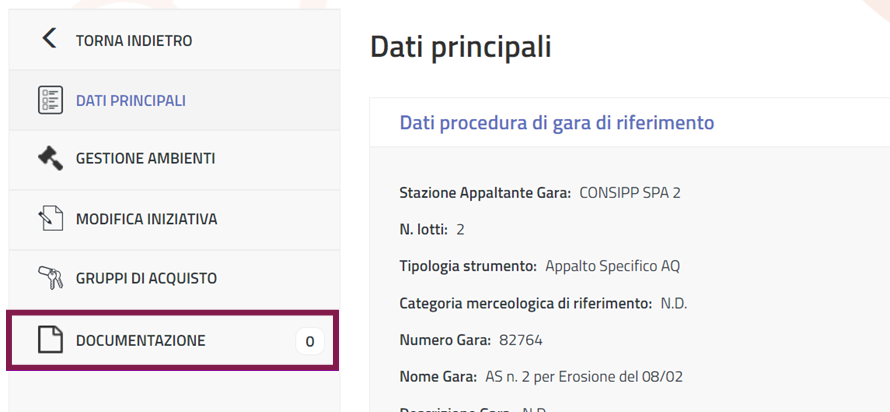Select the Dati Principali menu label
This screenshot has height=412, width=890.
pos(130,101)
